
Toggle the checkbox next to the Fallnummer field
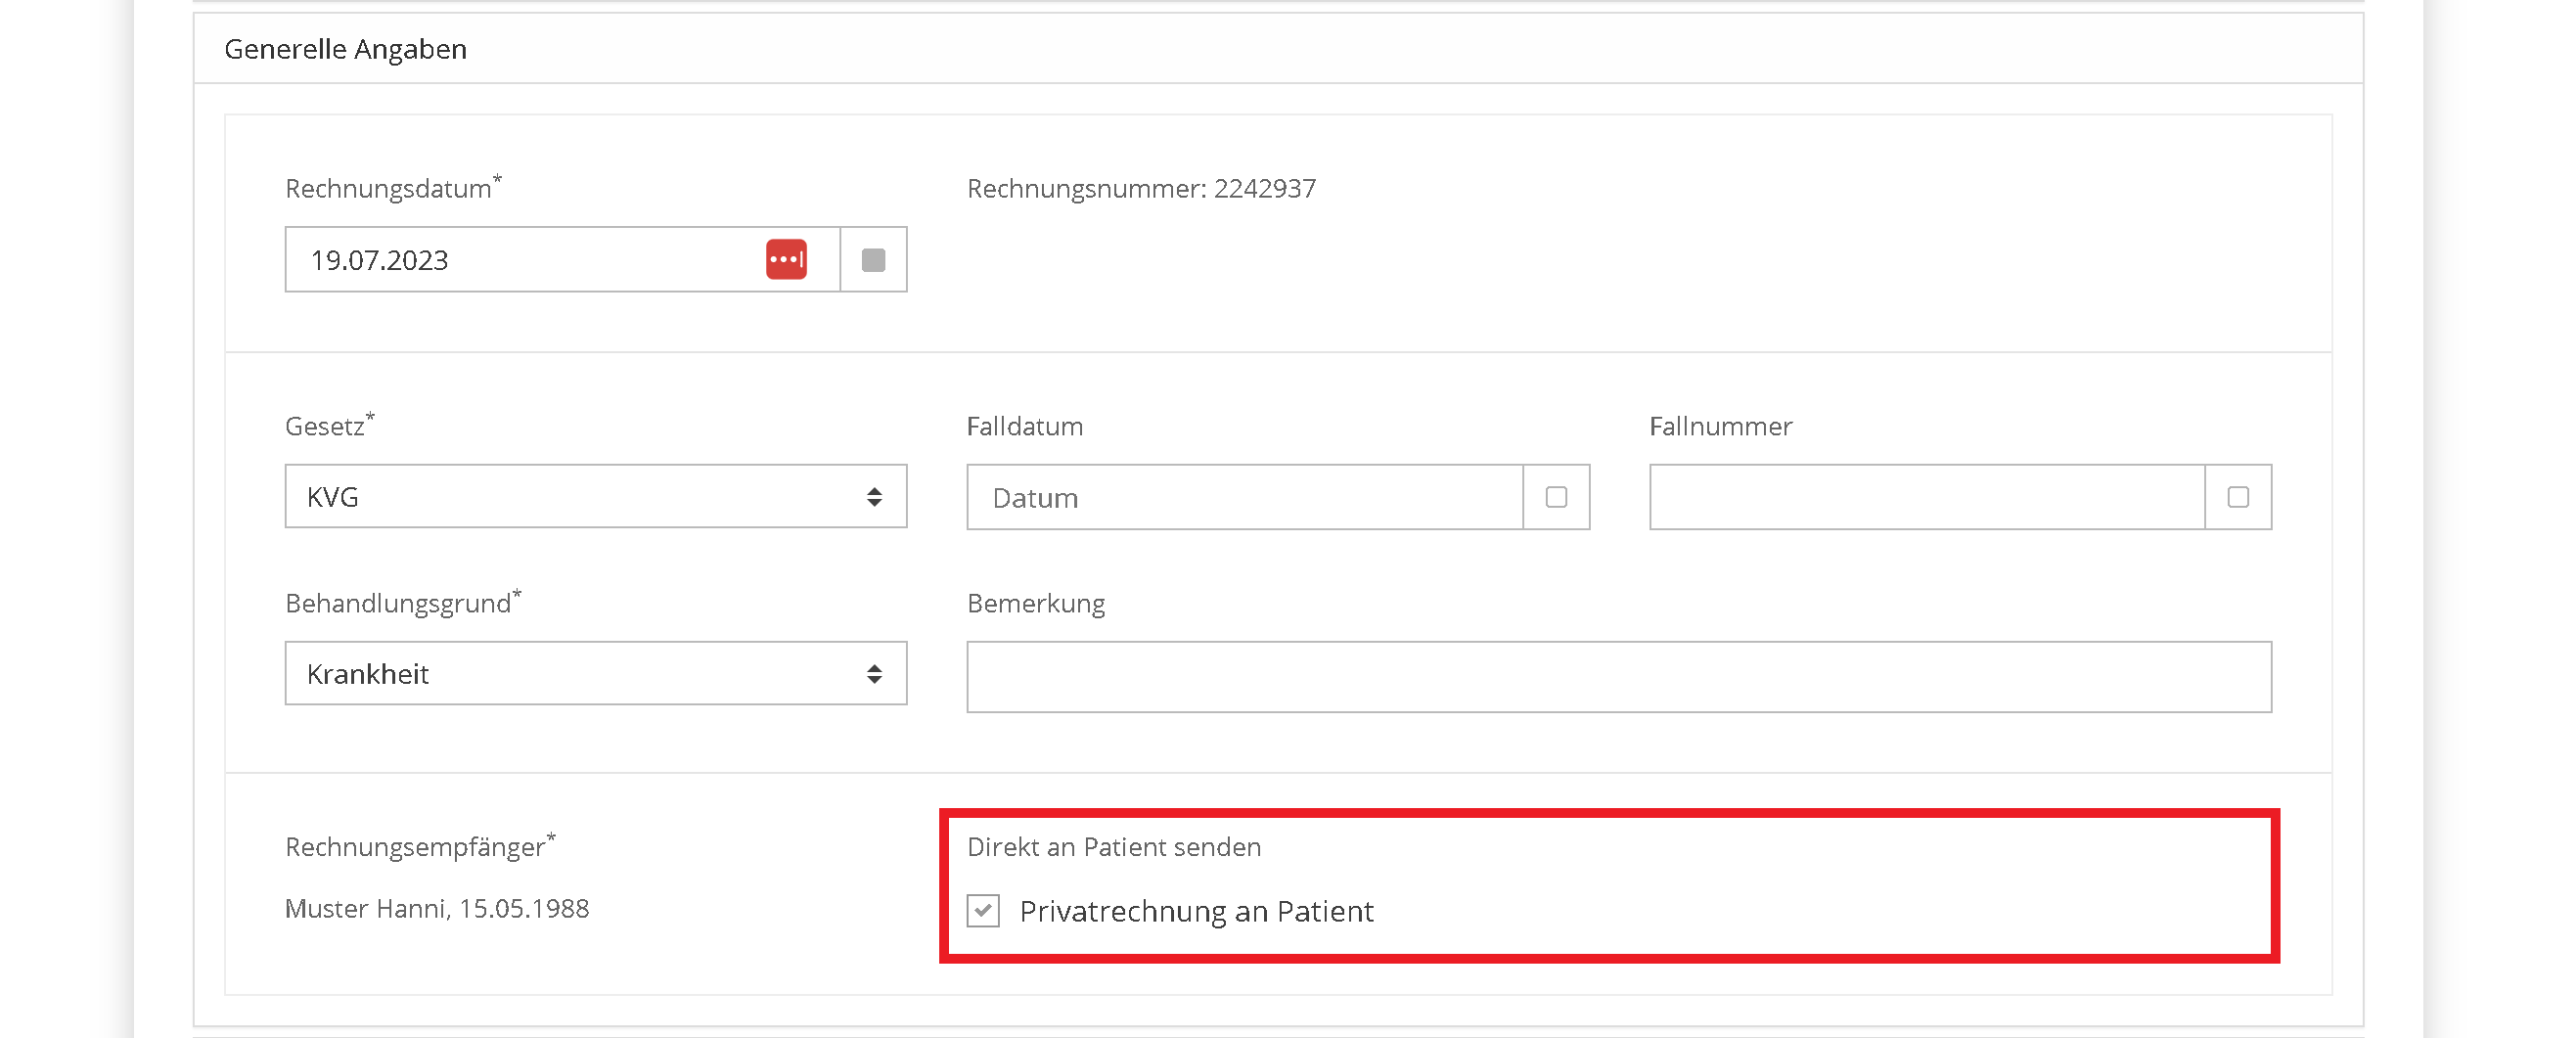tap(2238, 497)
